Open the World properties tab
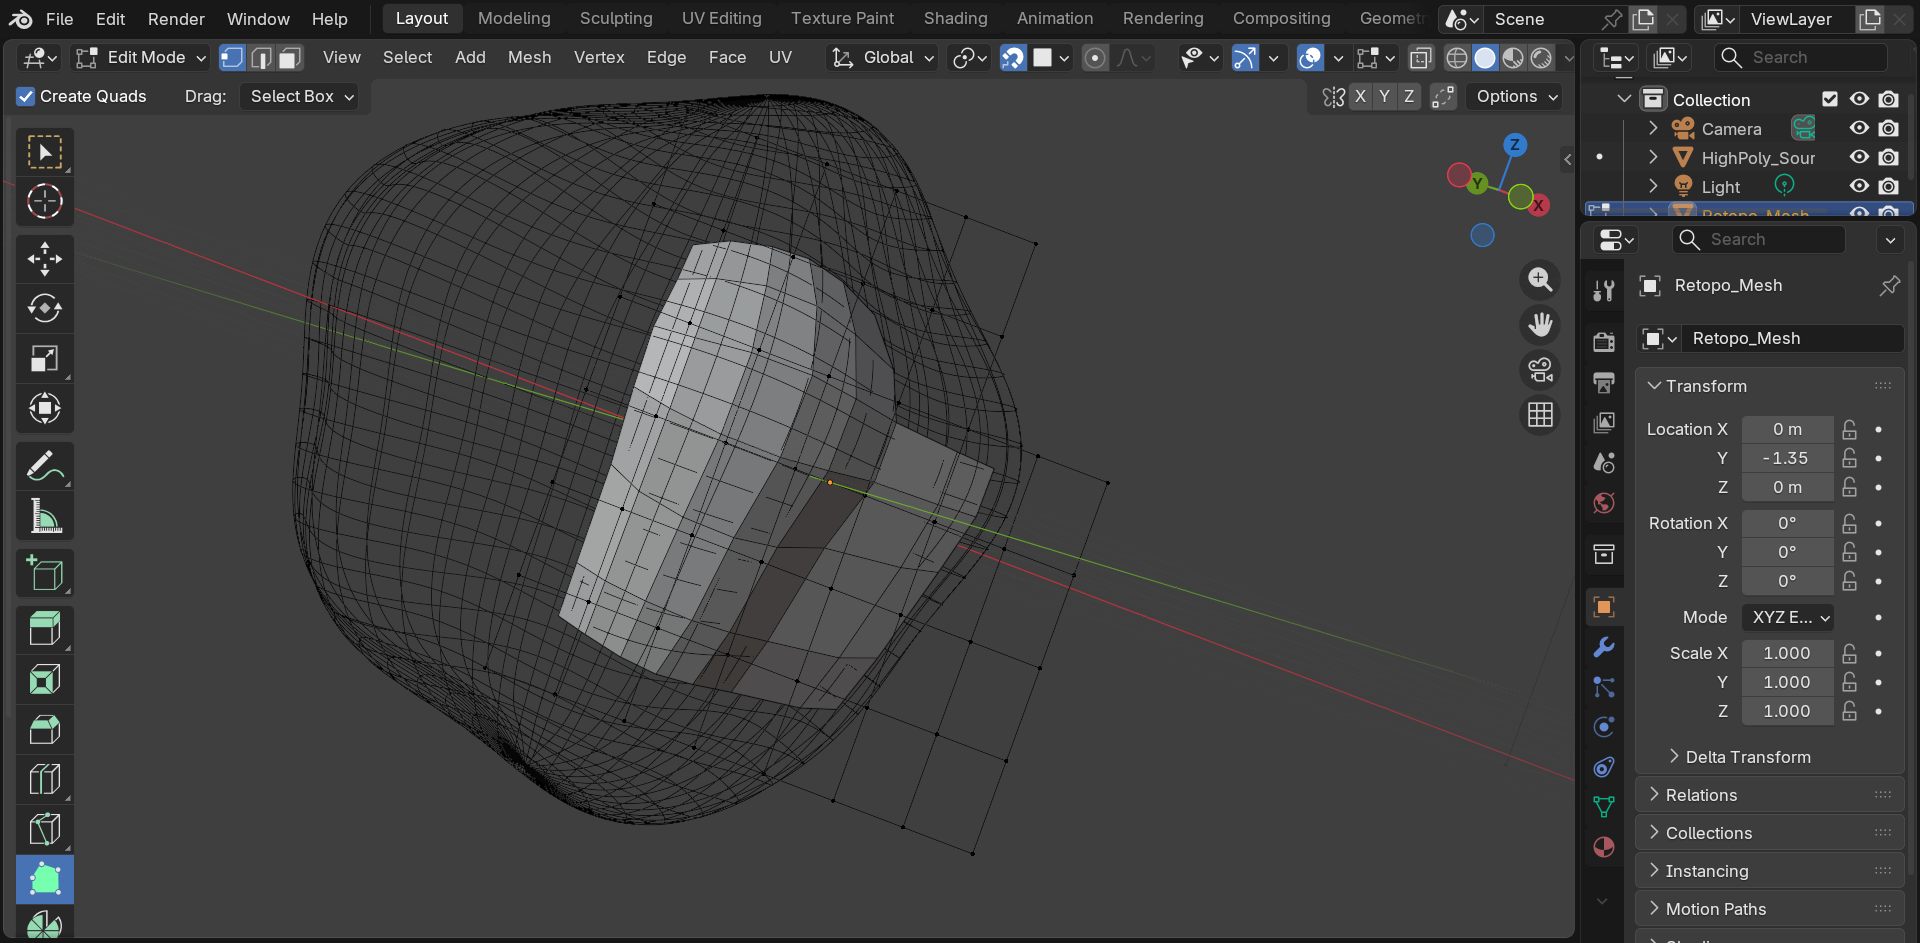The height and width of the screenshot is (943, 1920). [x=1604, y=502]
